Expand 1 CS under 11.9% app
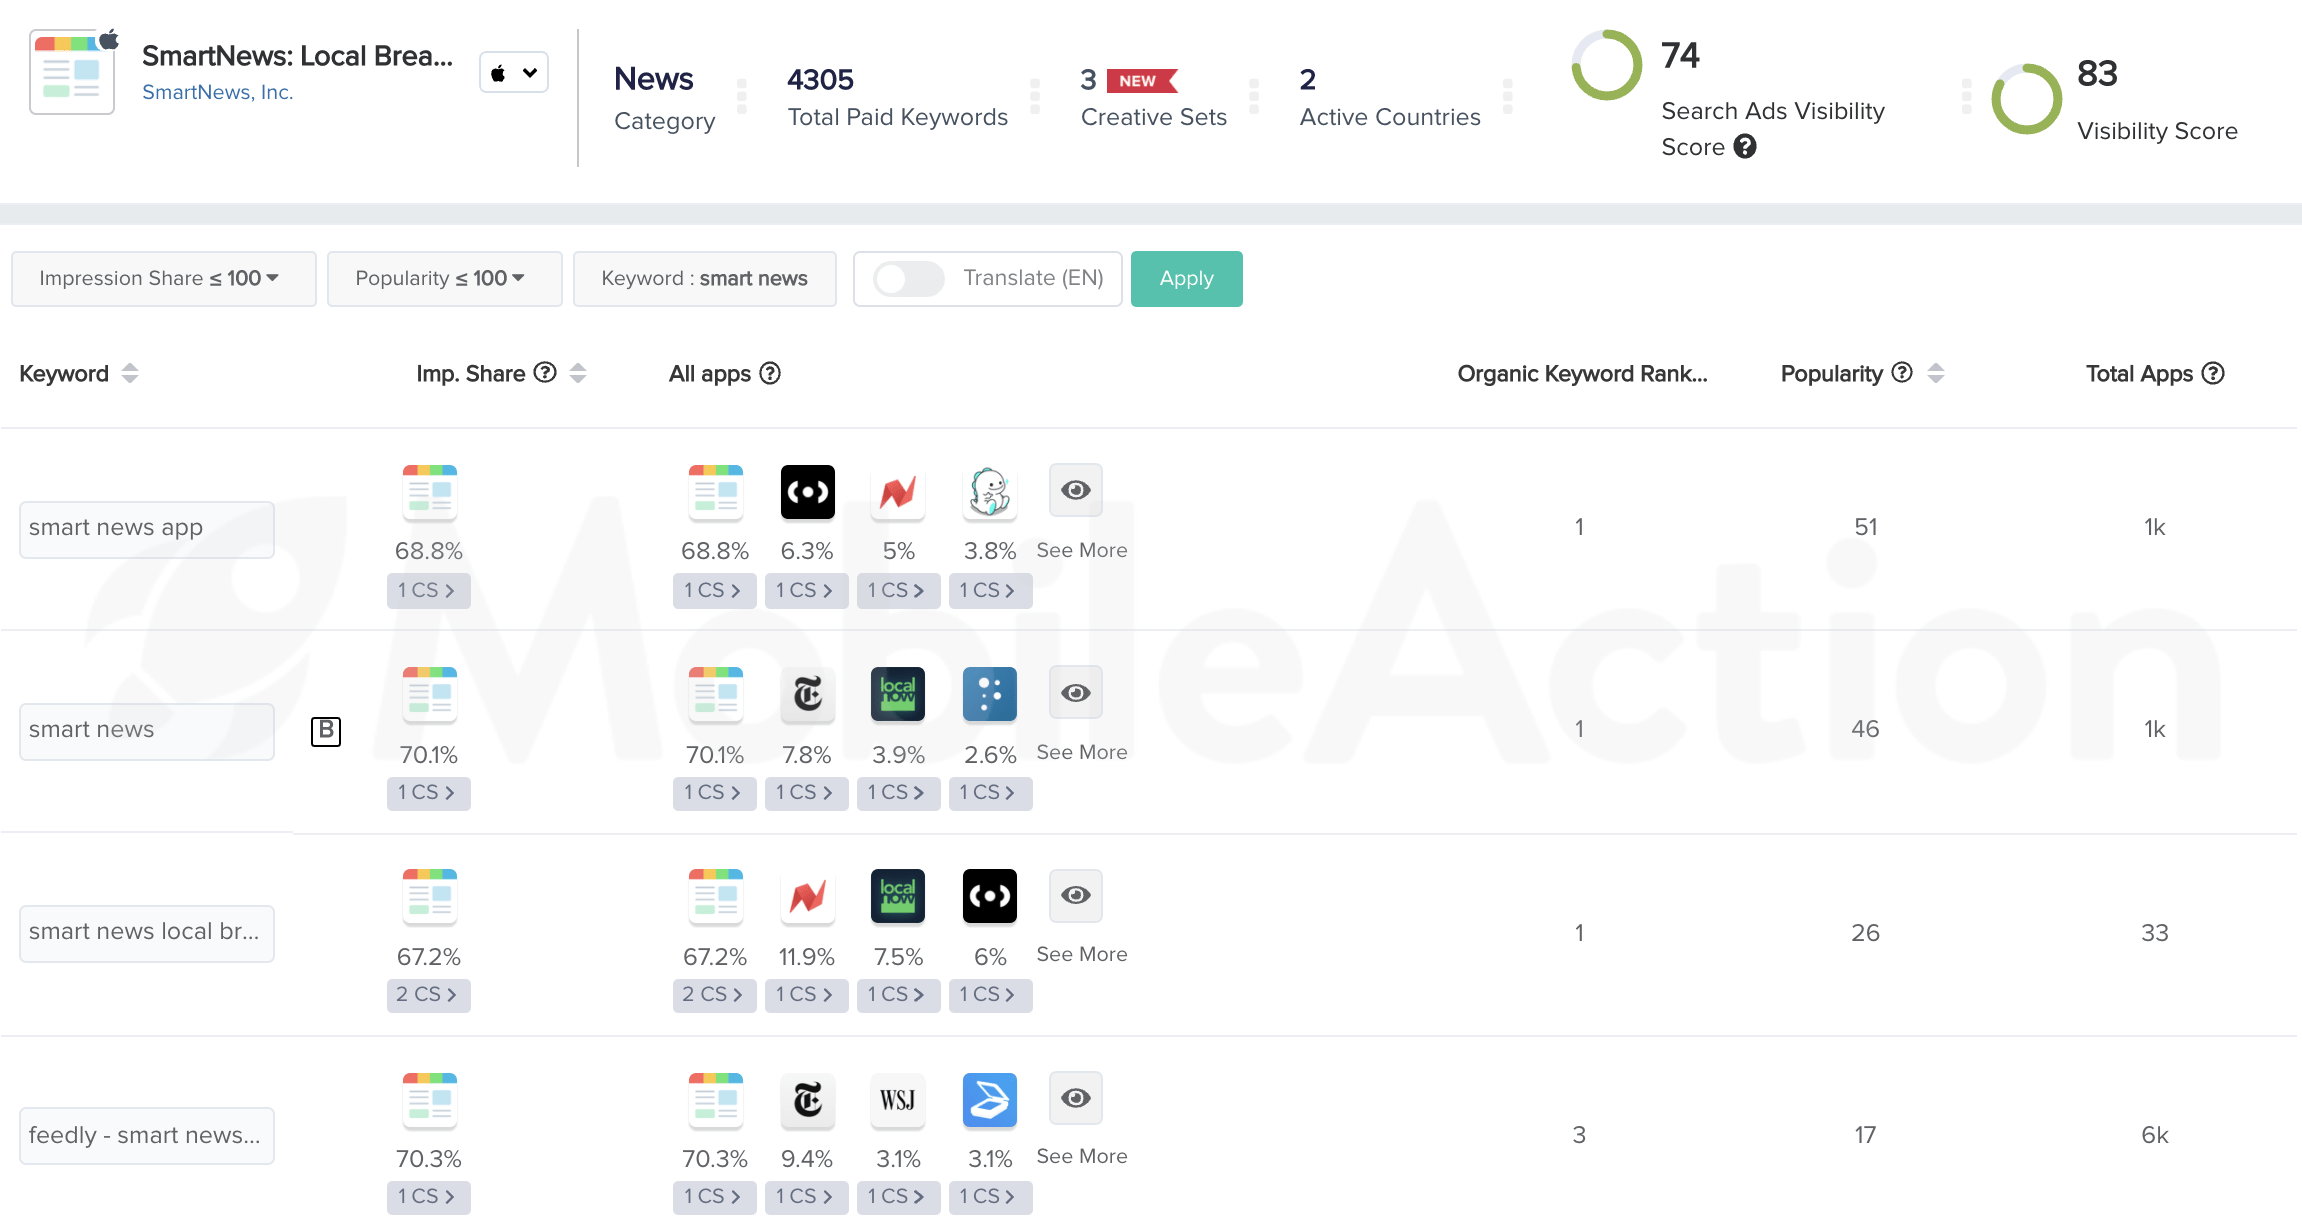The image size is (2302, 1226). pyautogui.click(x=806, y=994)
